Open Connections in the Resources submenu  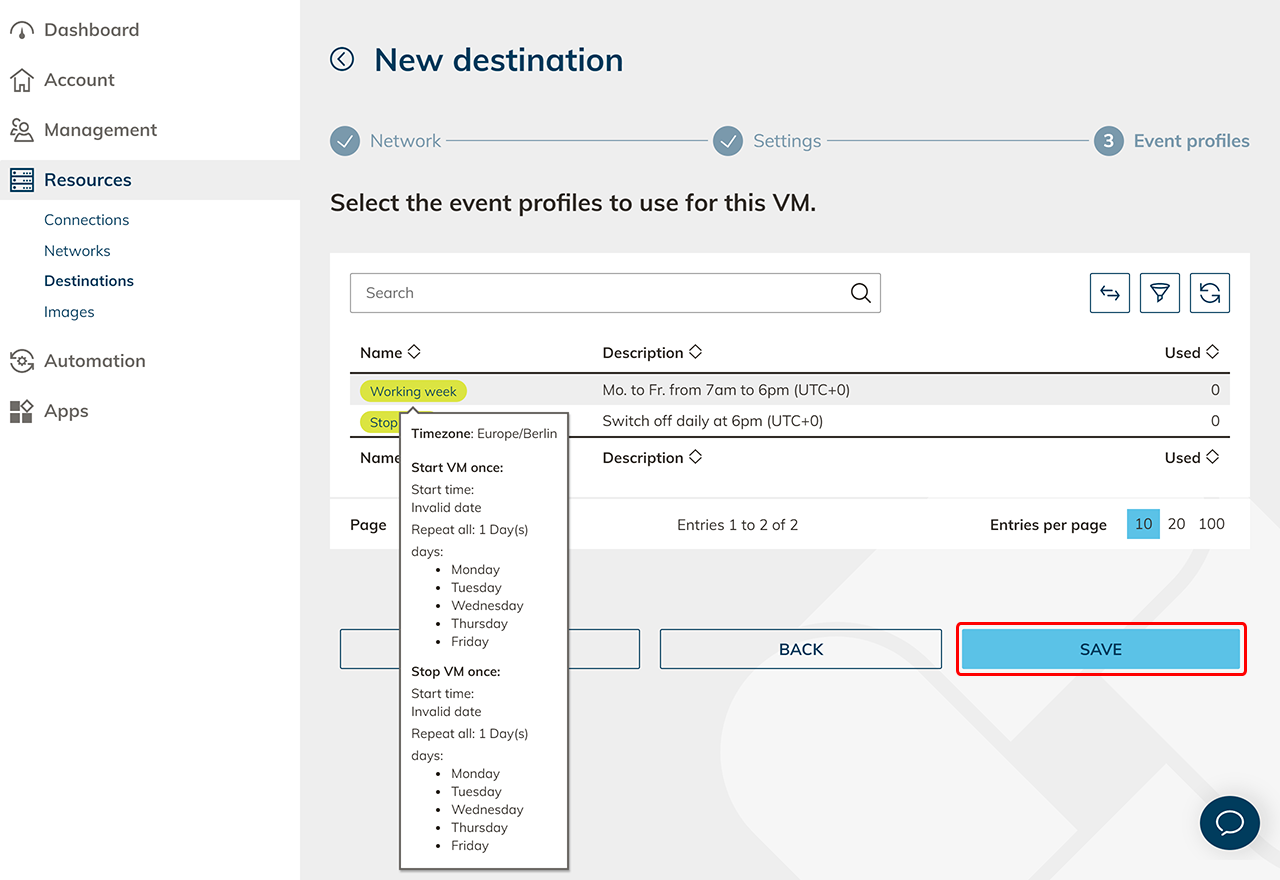tap(86, 220)
